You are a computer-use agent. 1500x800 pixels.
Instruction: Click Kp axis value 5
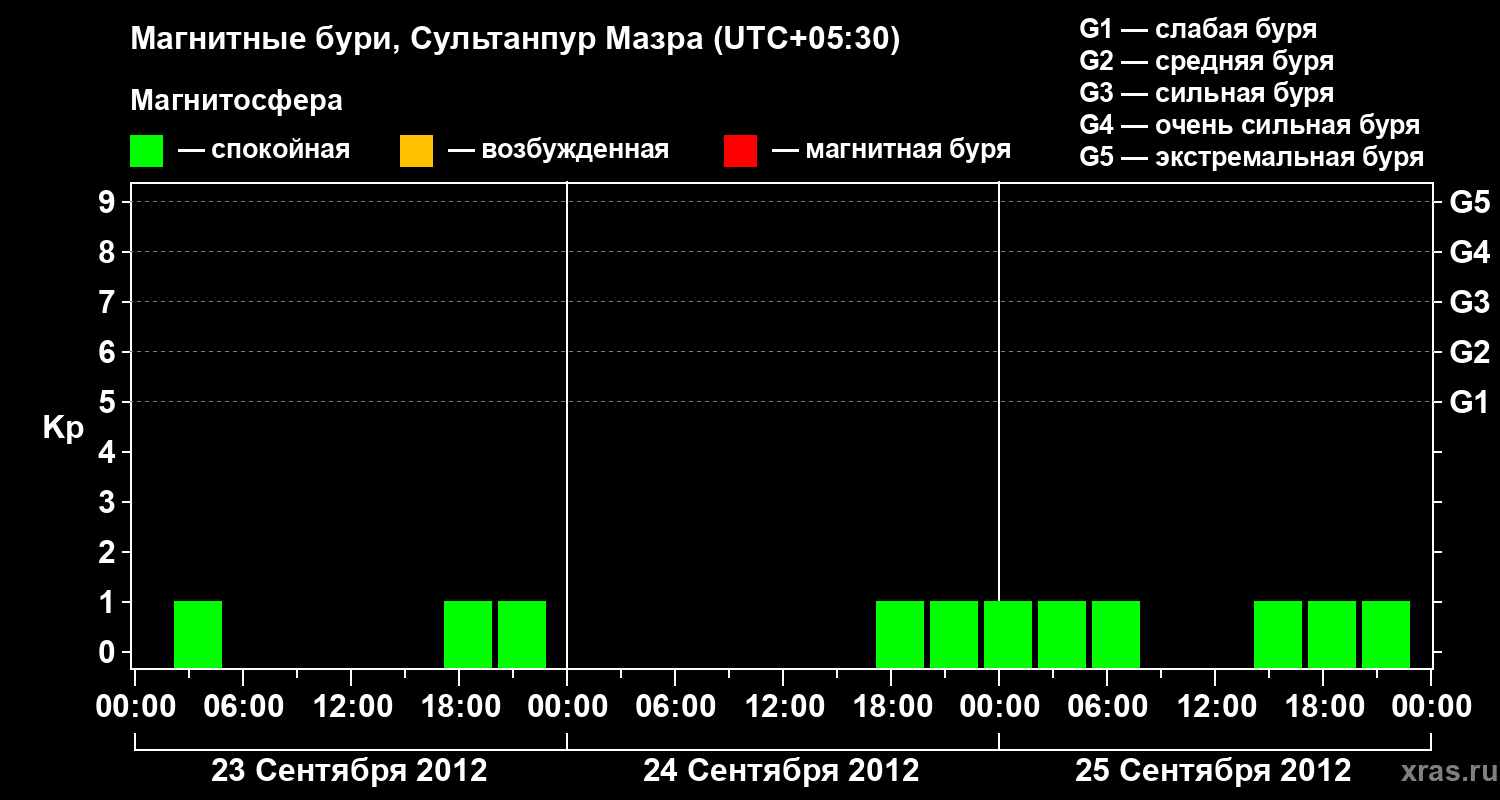pyautogui.click(x=107, y=402)
